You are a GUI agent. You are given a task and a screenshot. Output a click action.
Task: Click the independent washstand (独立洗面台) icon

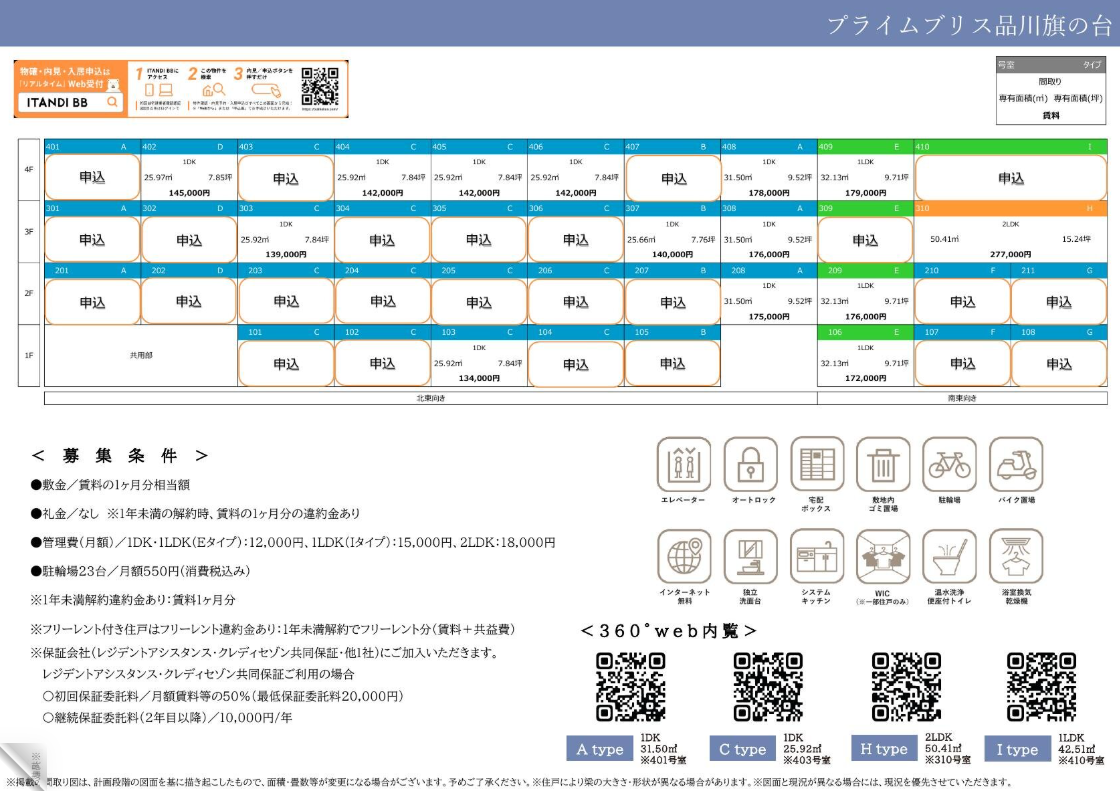click(x=750, y=556)
